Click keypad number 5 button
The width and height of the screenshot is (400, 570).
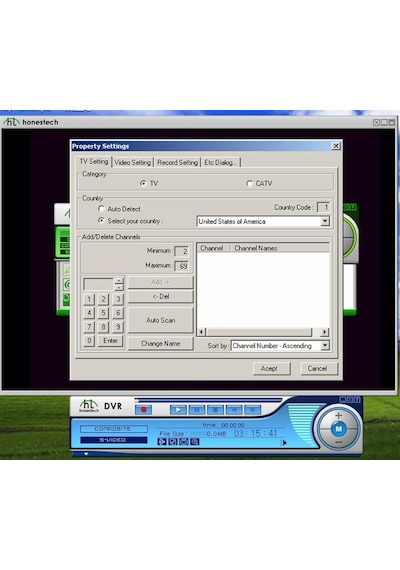pyautogui.click(x=103, y=313)
